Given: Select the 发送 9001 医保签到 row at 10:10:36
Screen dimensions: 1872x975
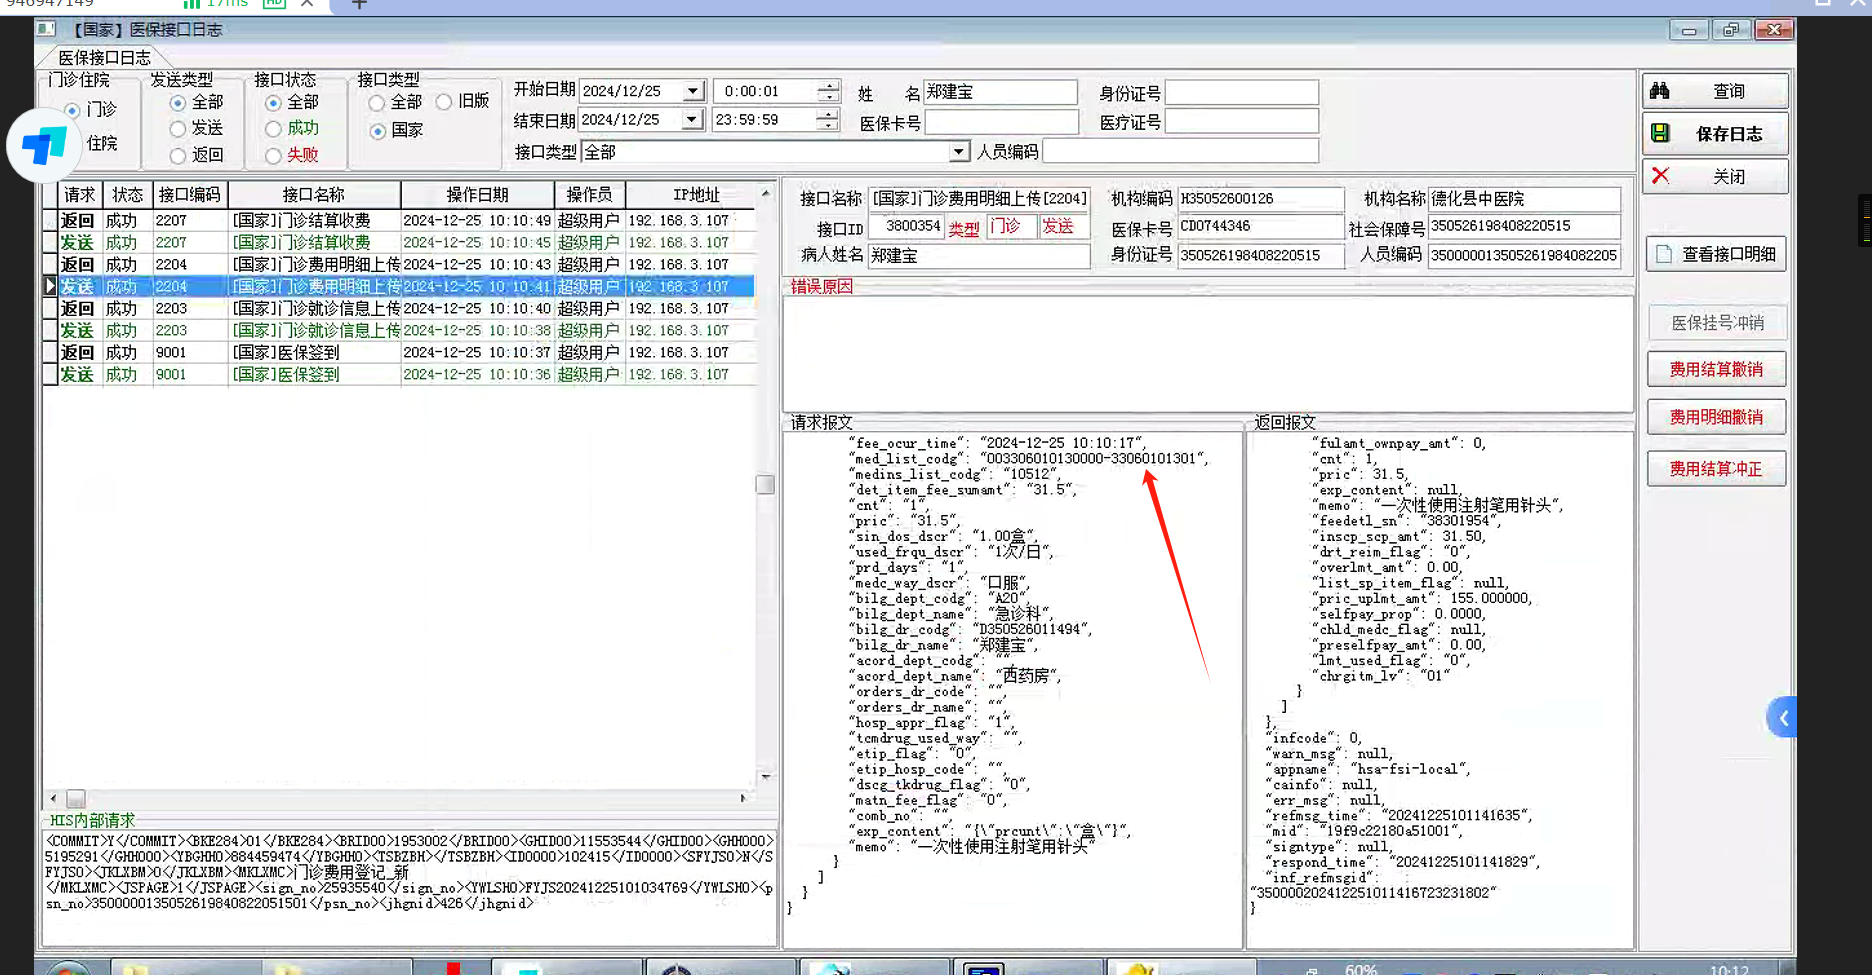Looking at the screenshot, I should pos(400,374).
